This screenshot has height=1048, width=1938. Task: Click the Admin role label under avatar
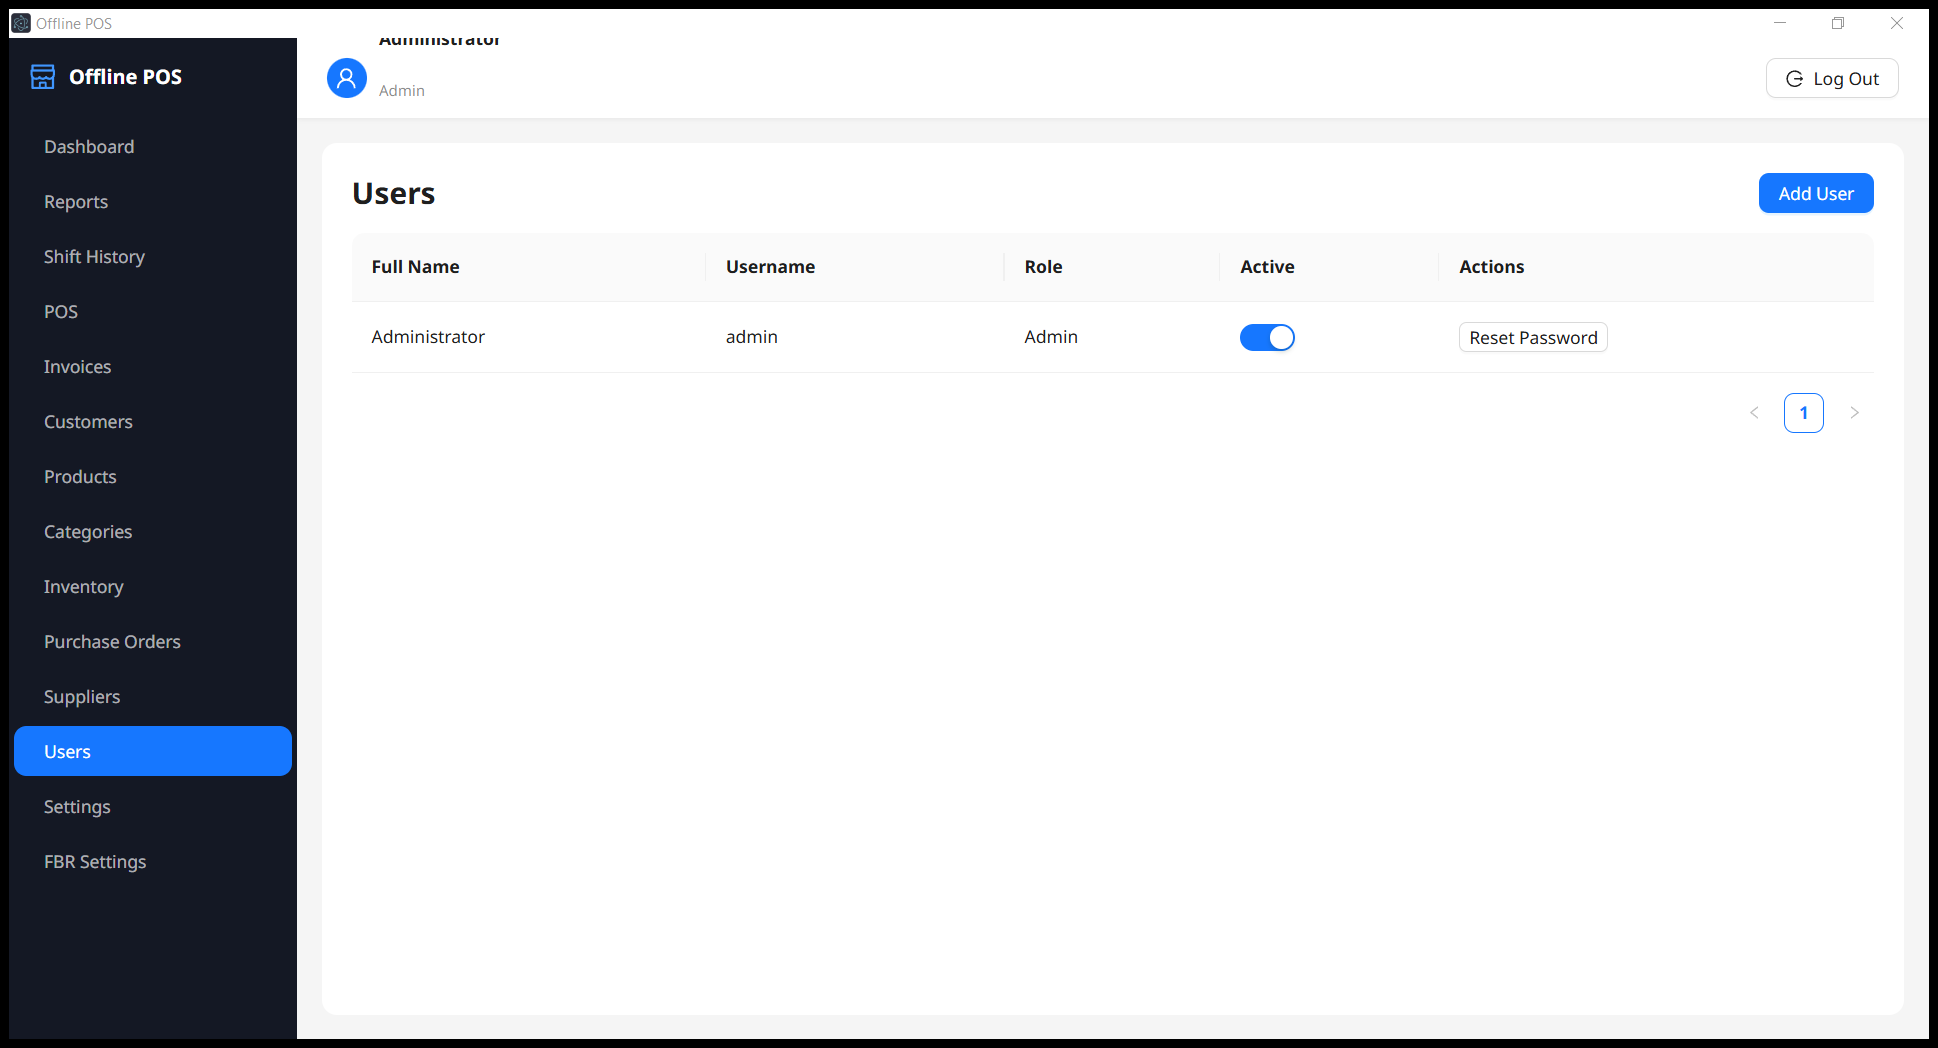(x=402, y=90)
